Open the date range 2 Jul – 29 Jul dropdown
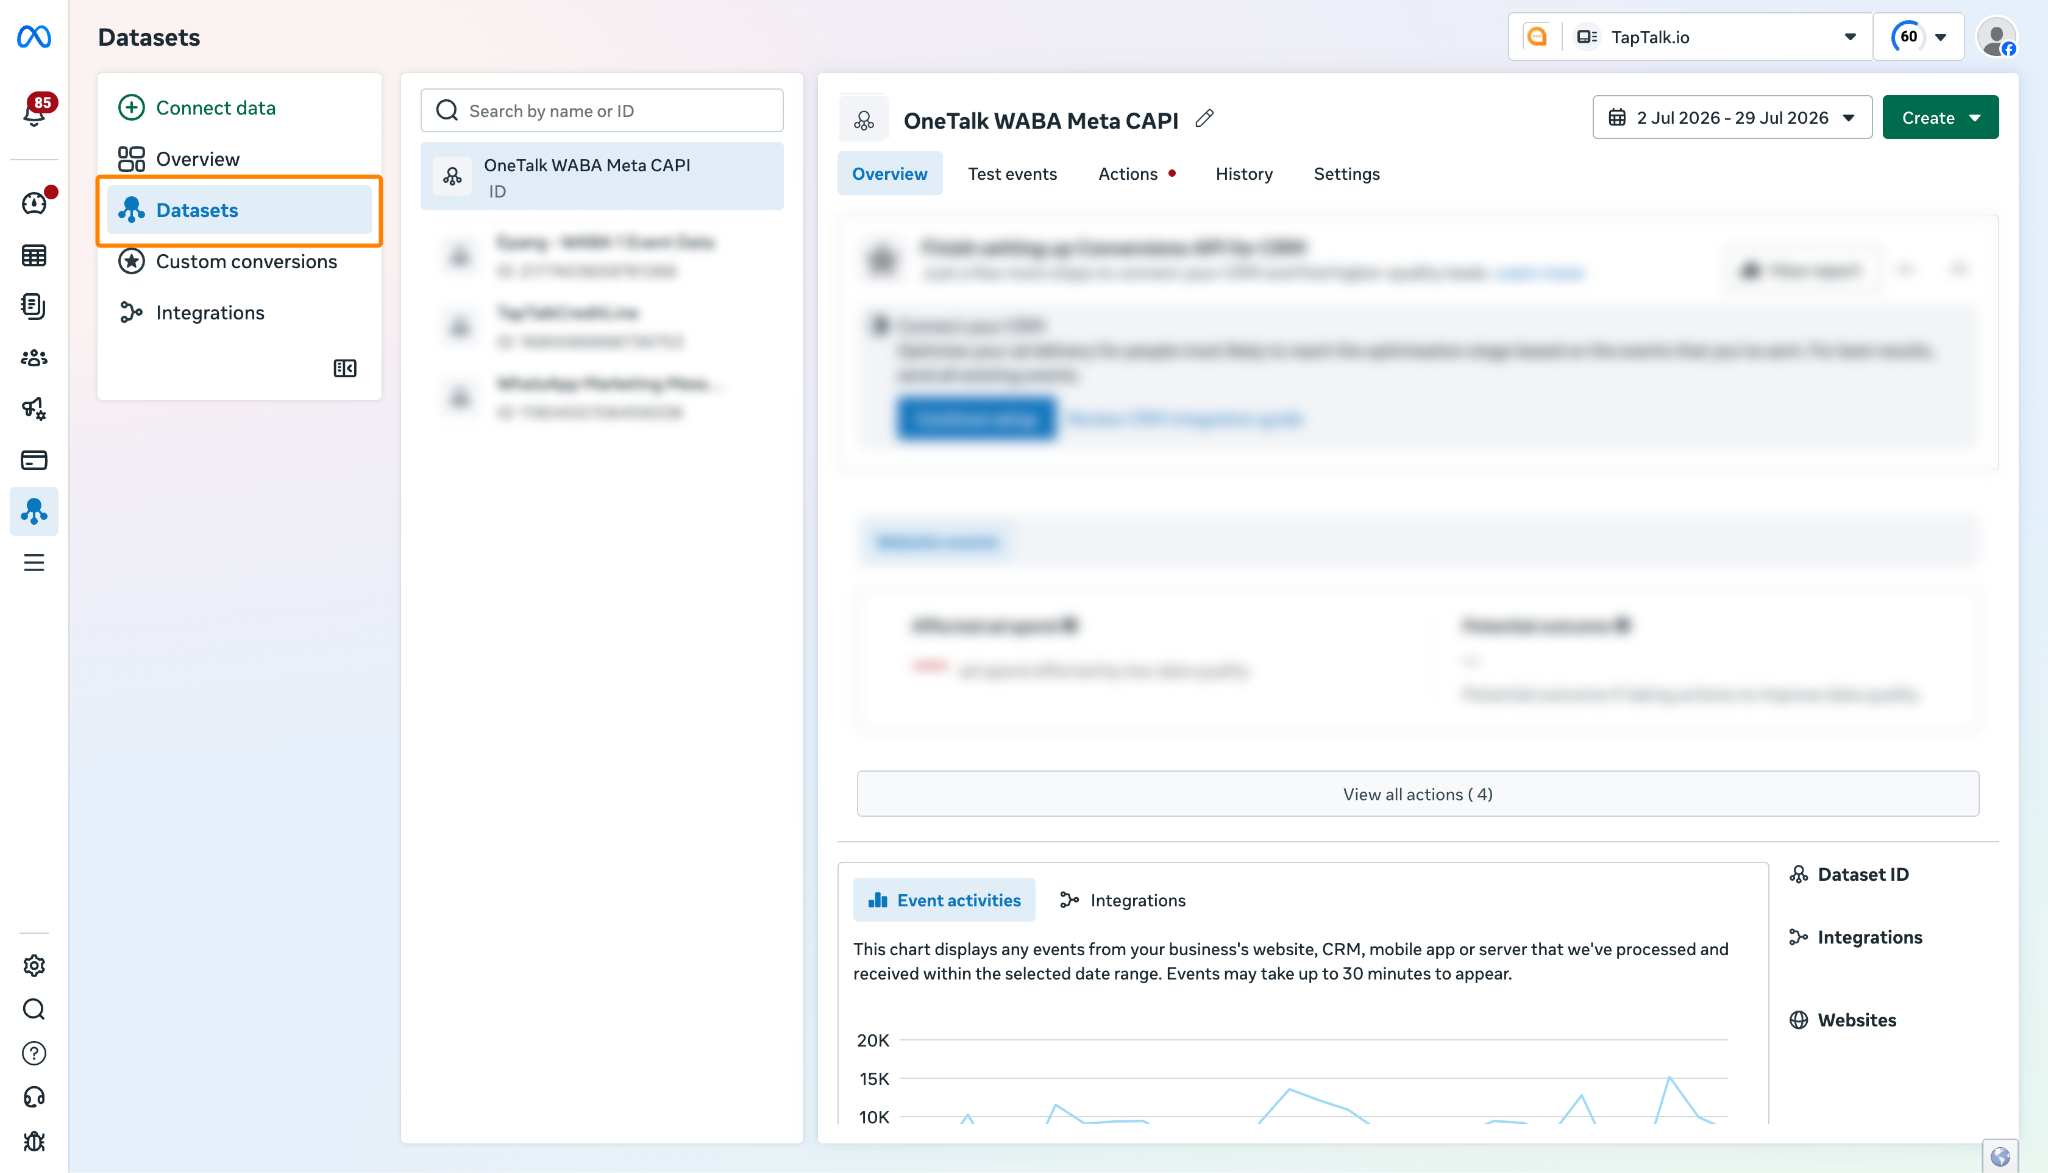The height and width of the screenshot is (1173, 2048). tap(1732, 117)
